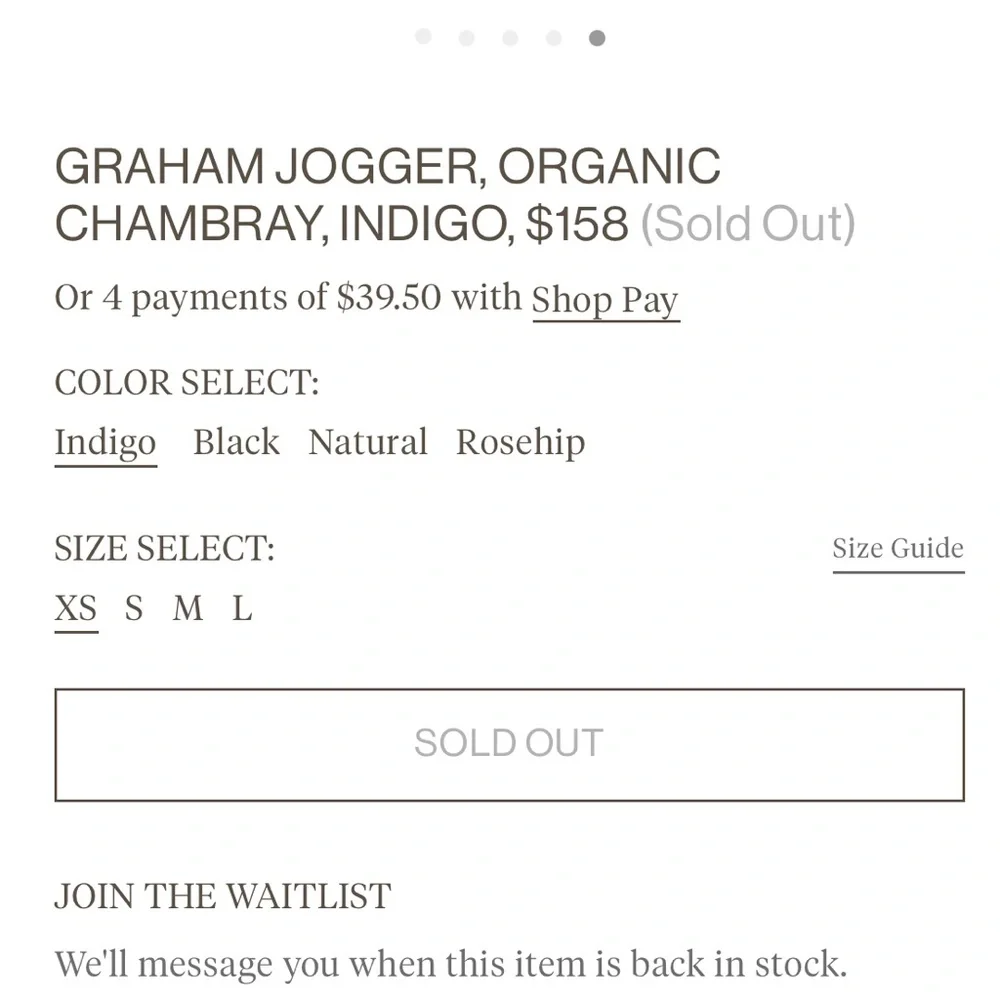The height and width of the screenshot is (1000, 1000).
Task: Select the Rosehip color option
Action: pos(520,442)
